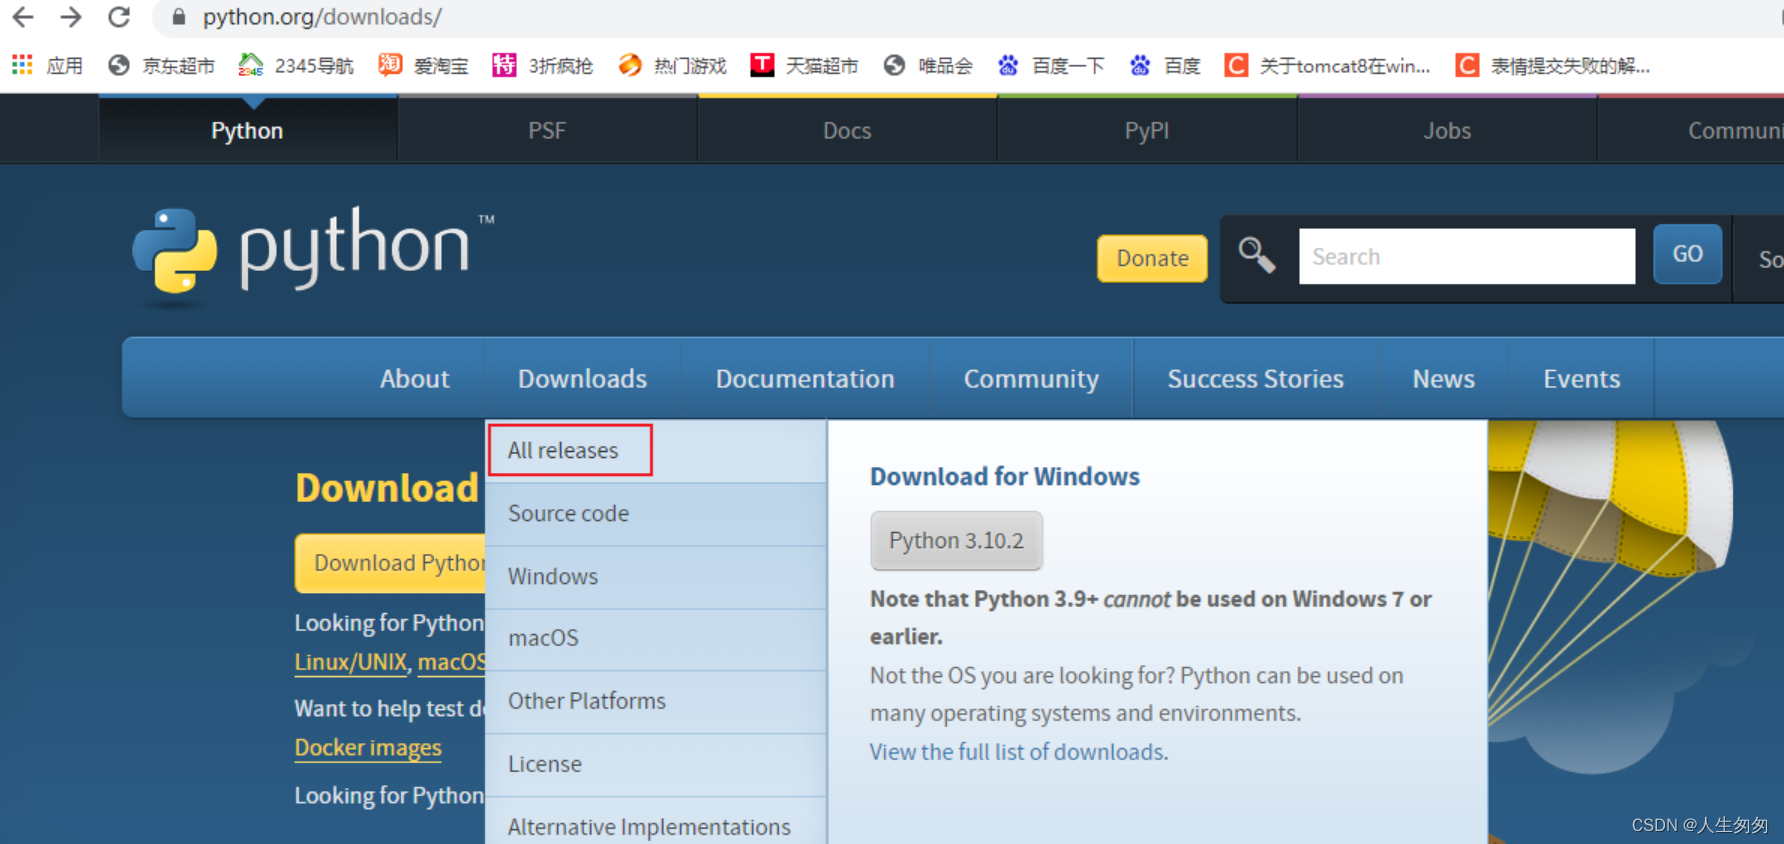Select the PSF top tab
Screen dimensions: 1784x844
coord(547,131)
